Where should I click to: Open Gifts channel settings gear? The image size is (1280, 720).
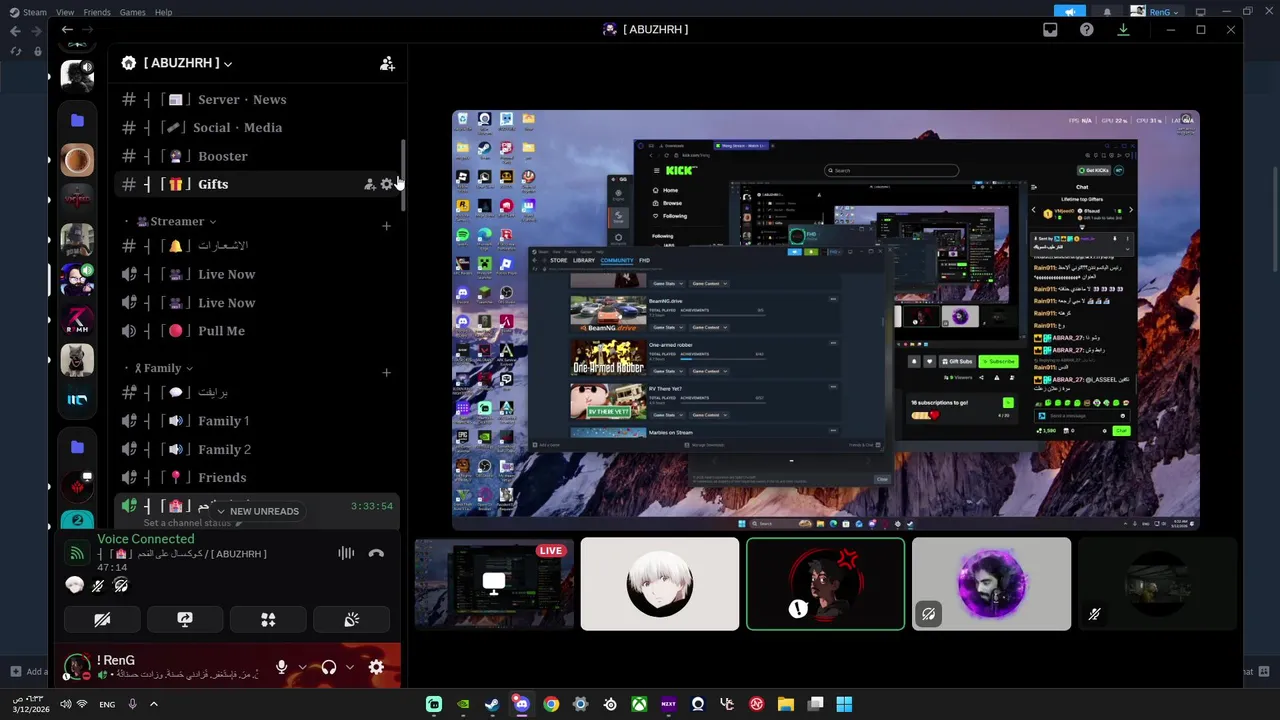tap(387, 184)
